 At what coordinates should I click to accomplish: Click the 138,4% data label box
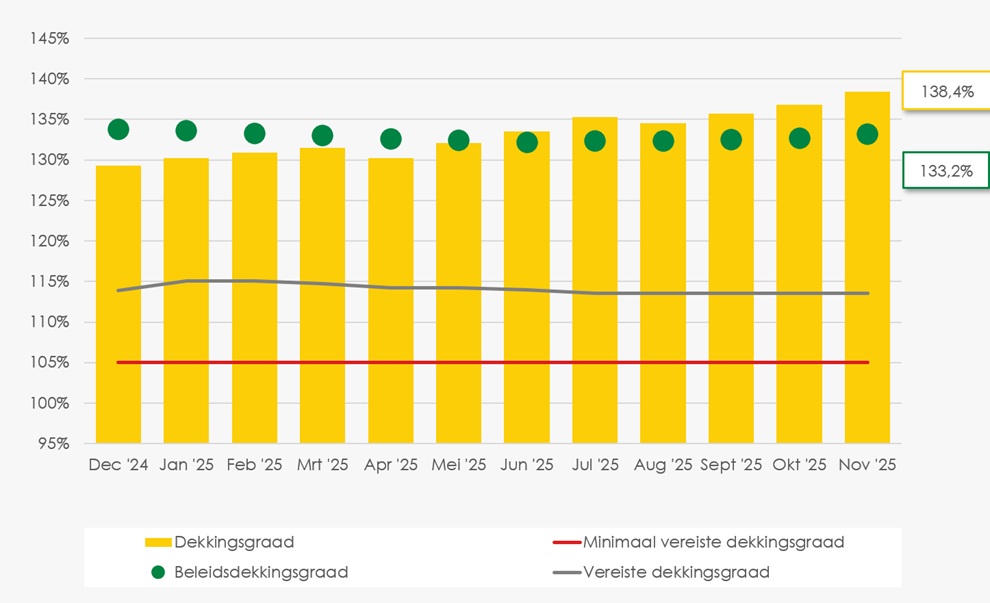945,91
